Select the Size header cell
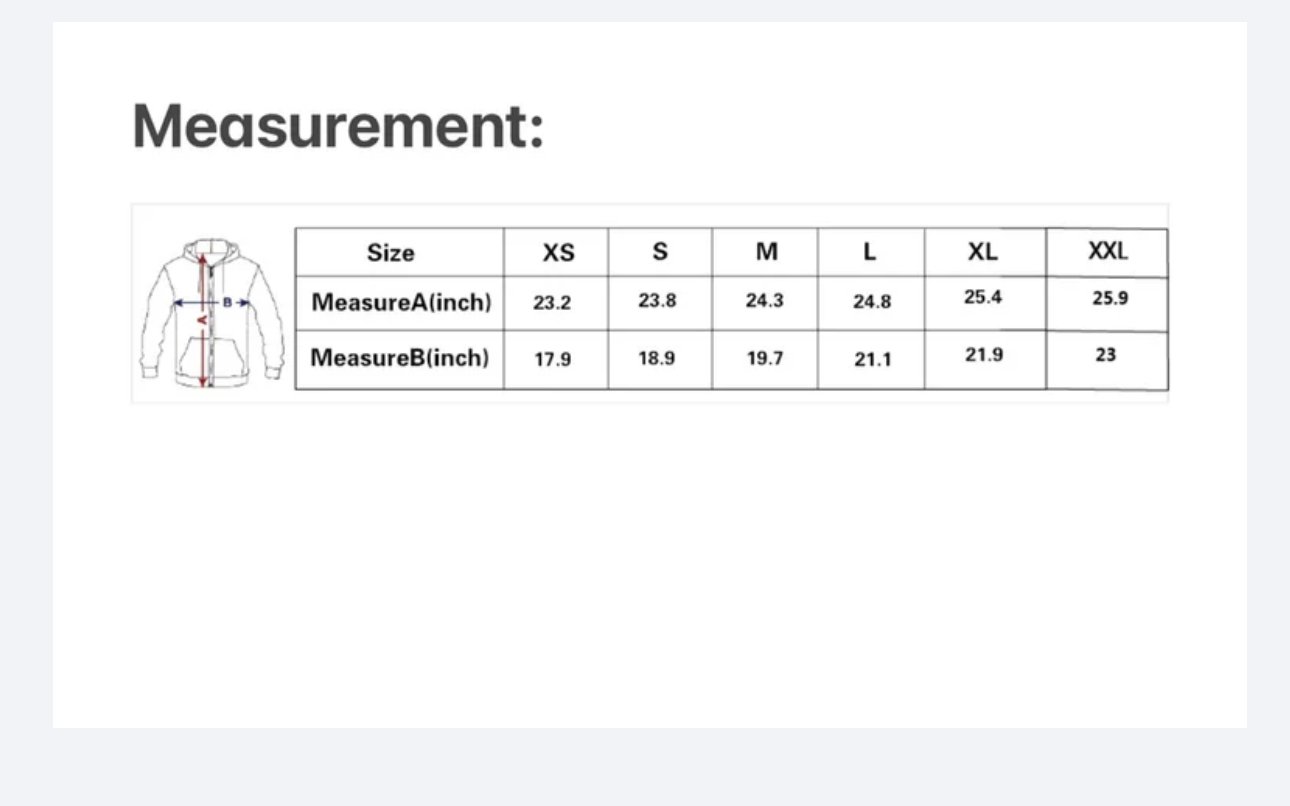1290x806 pixels. tap(390, 253)
